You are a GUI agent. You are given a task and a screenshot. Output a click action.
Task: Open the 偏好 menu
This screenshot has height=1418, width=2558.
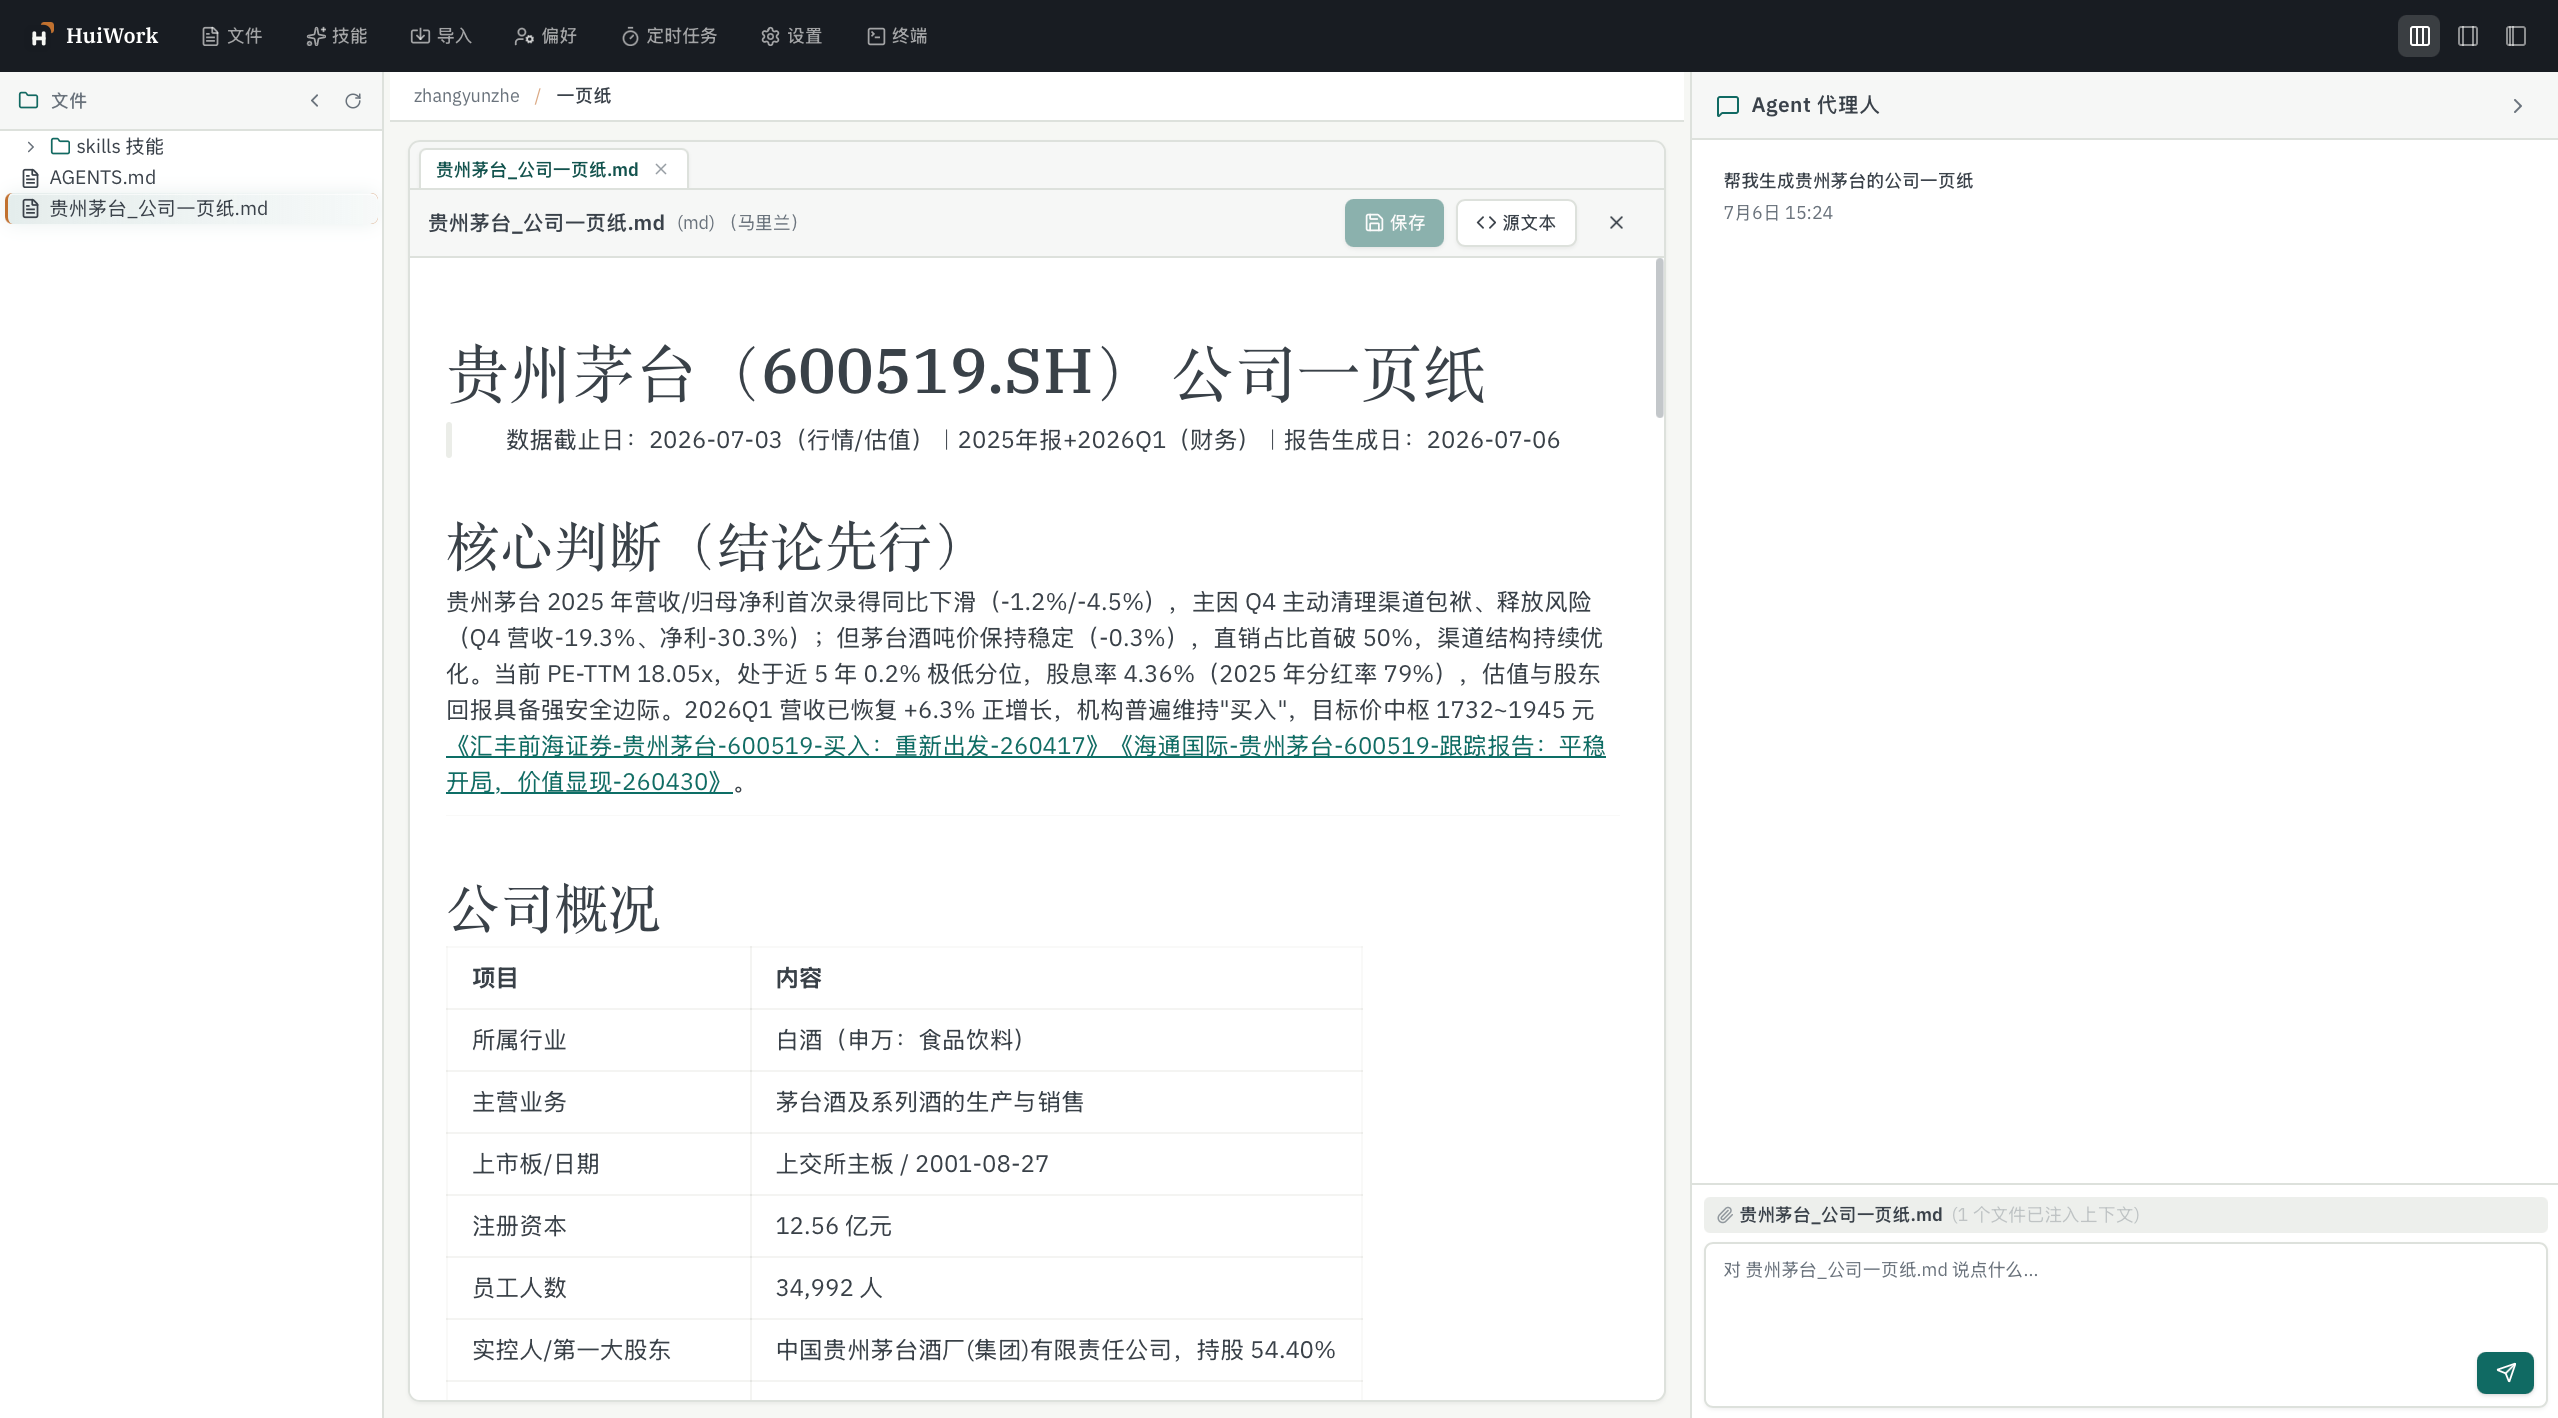pyautogui.click(x=546, y=36)
